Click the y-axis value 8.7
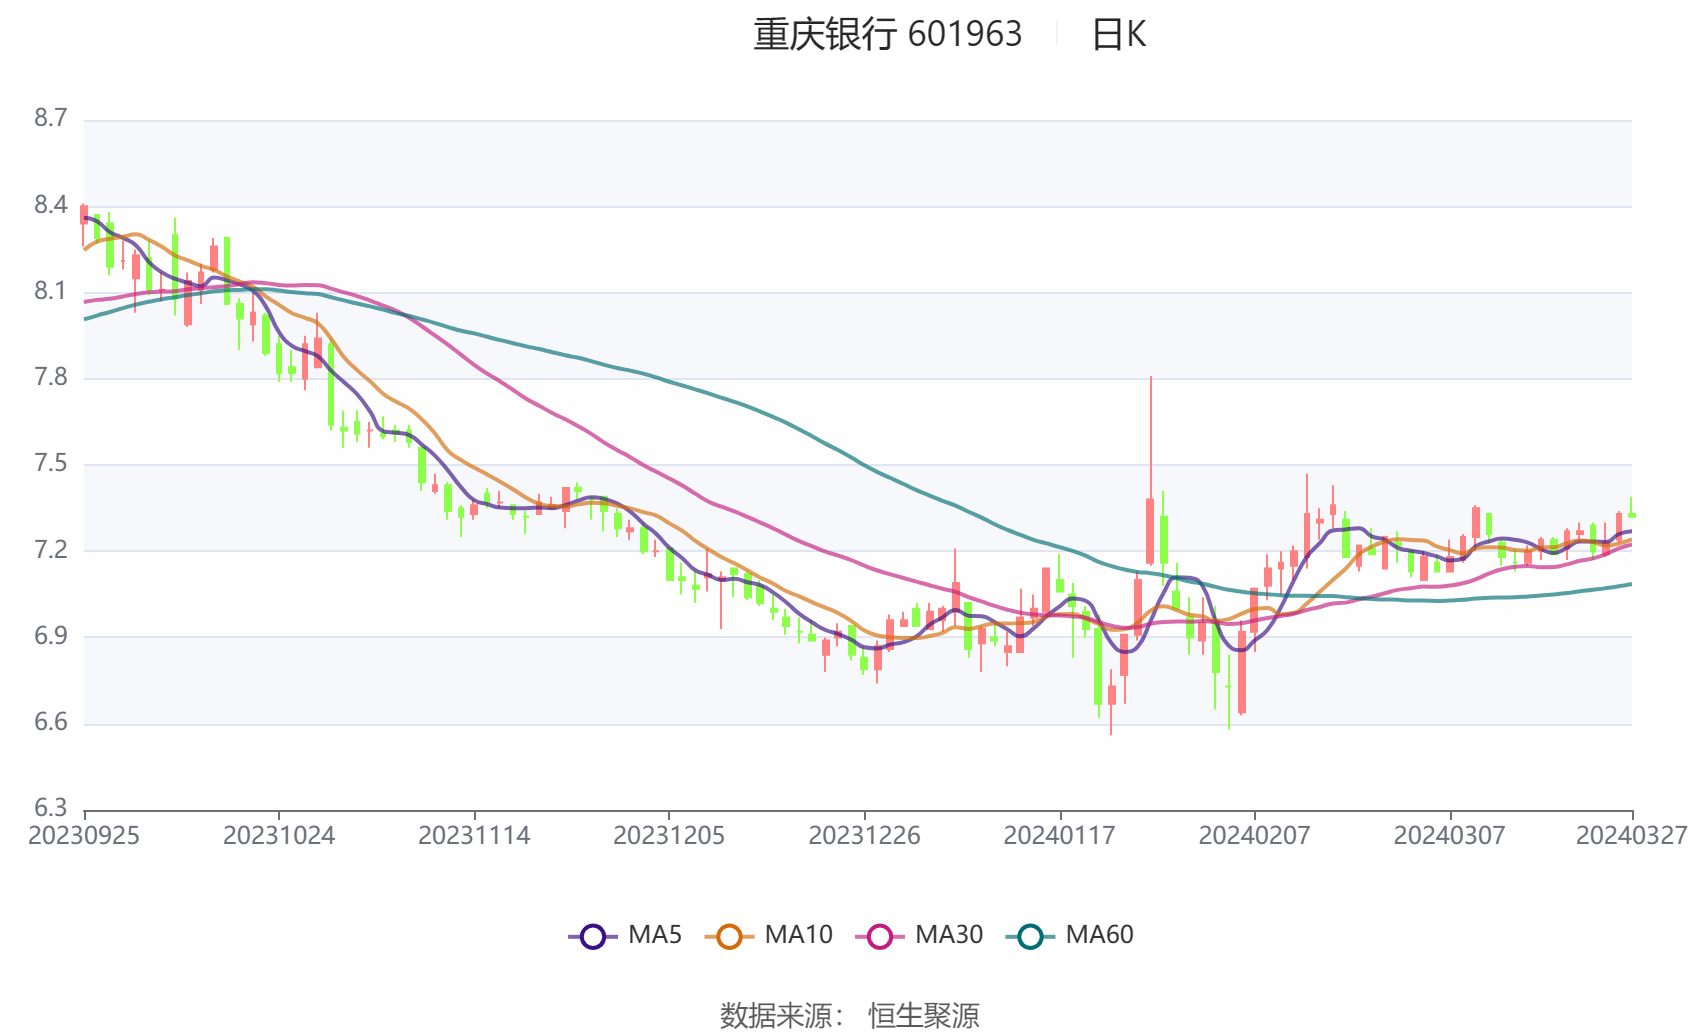This screenshot has width=1700, height=1034. [51, 119]
